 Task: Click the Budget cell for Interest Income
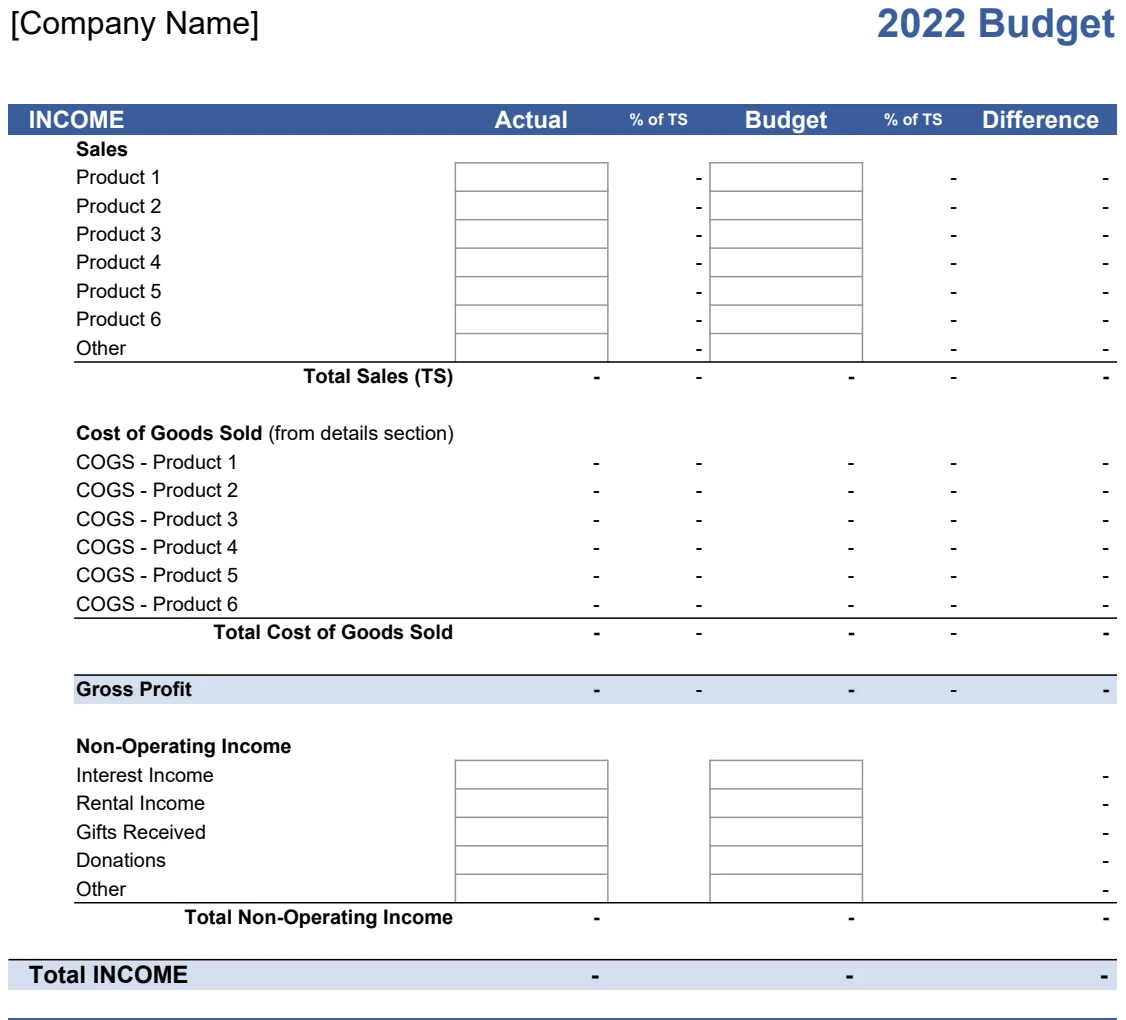786,774
